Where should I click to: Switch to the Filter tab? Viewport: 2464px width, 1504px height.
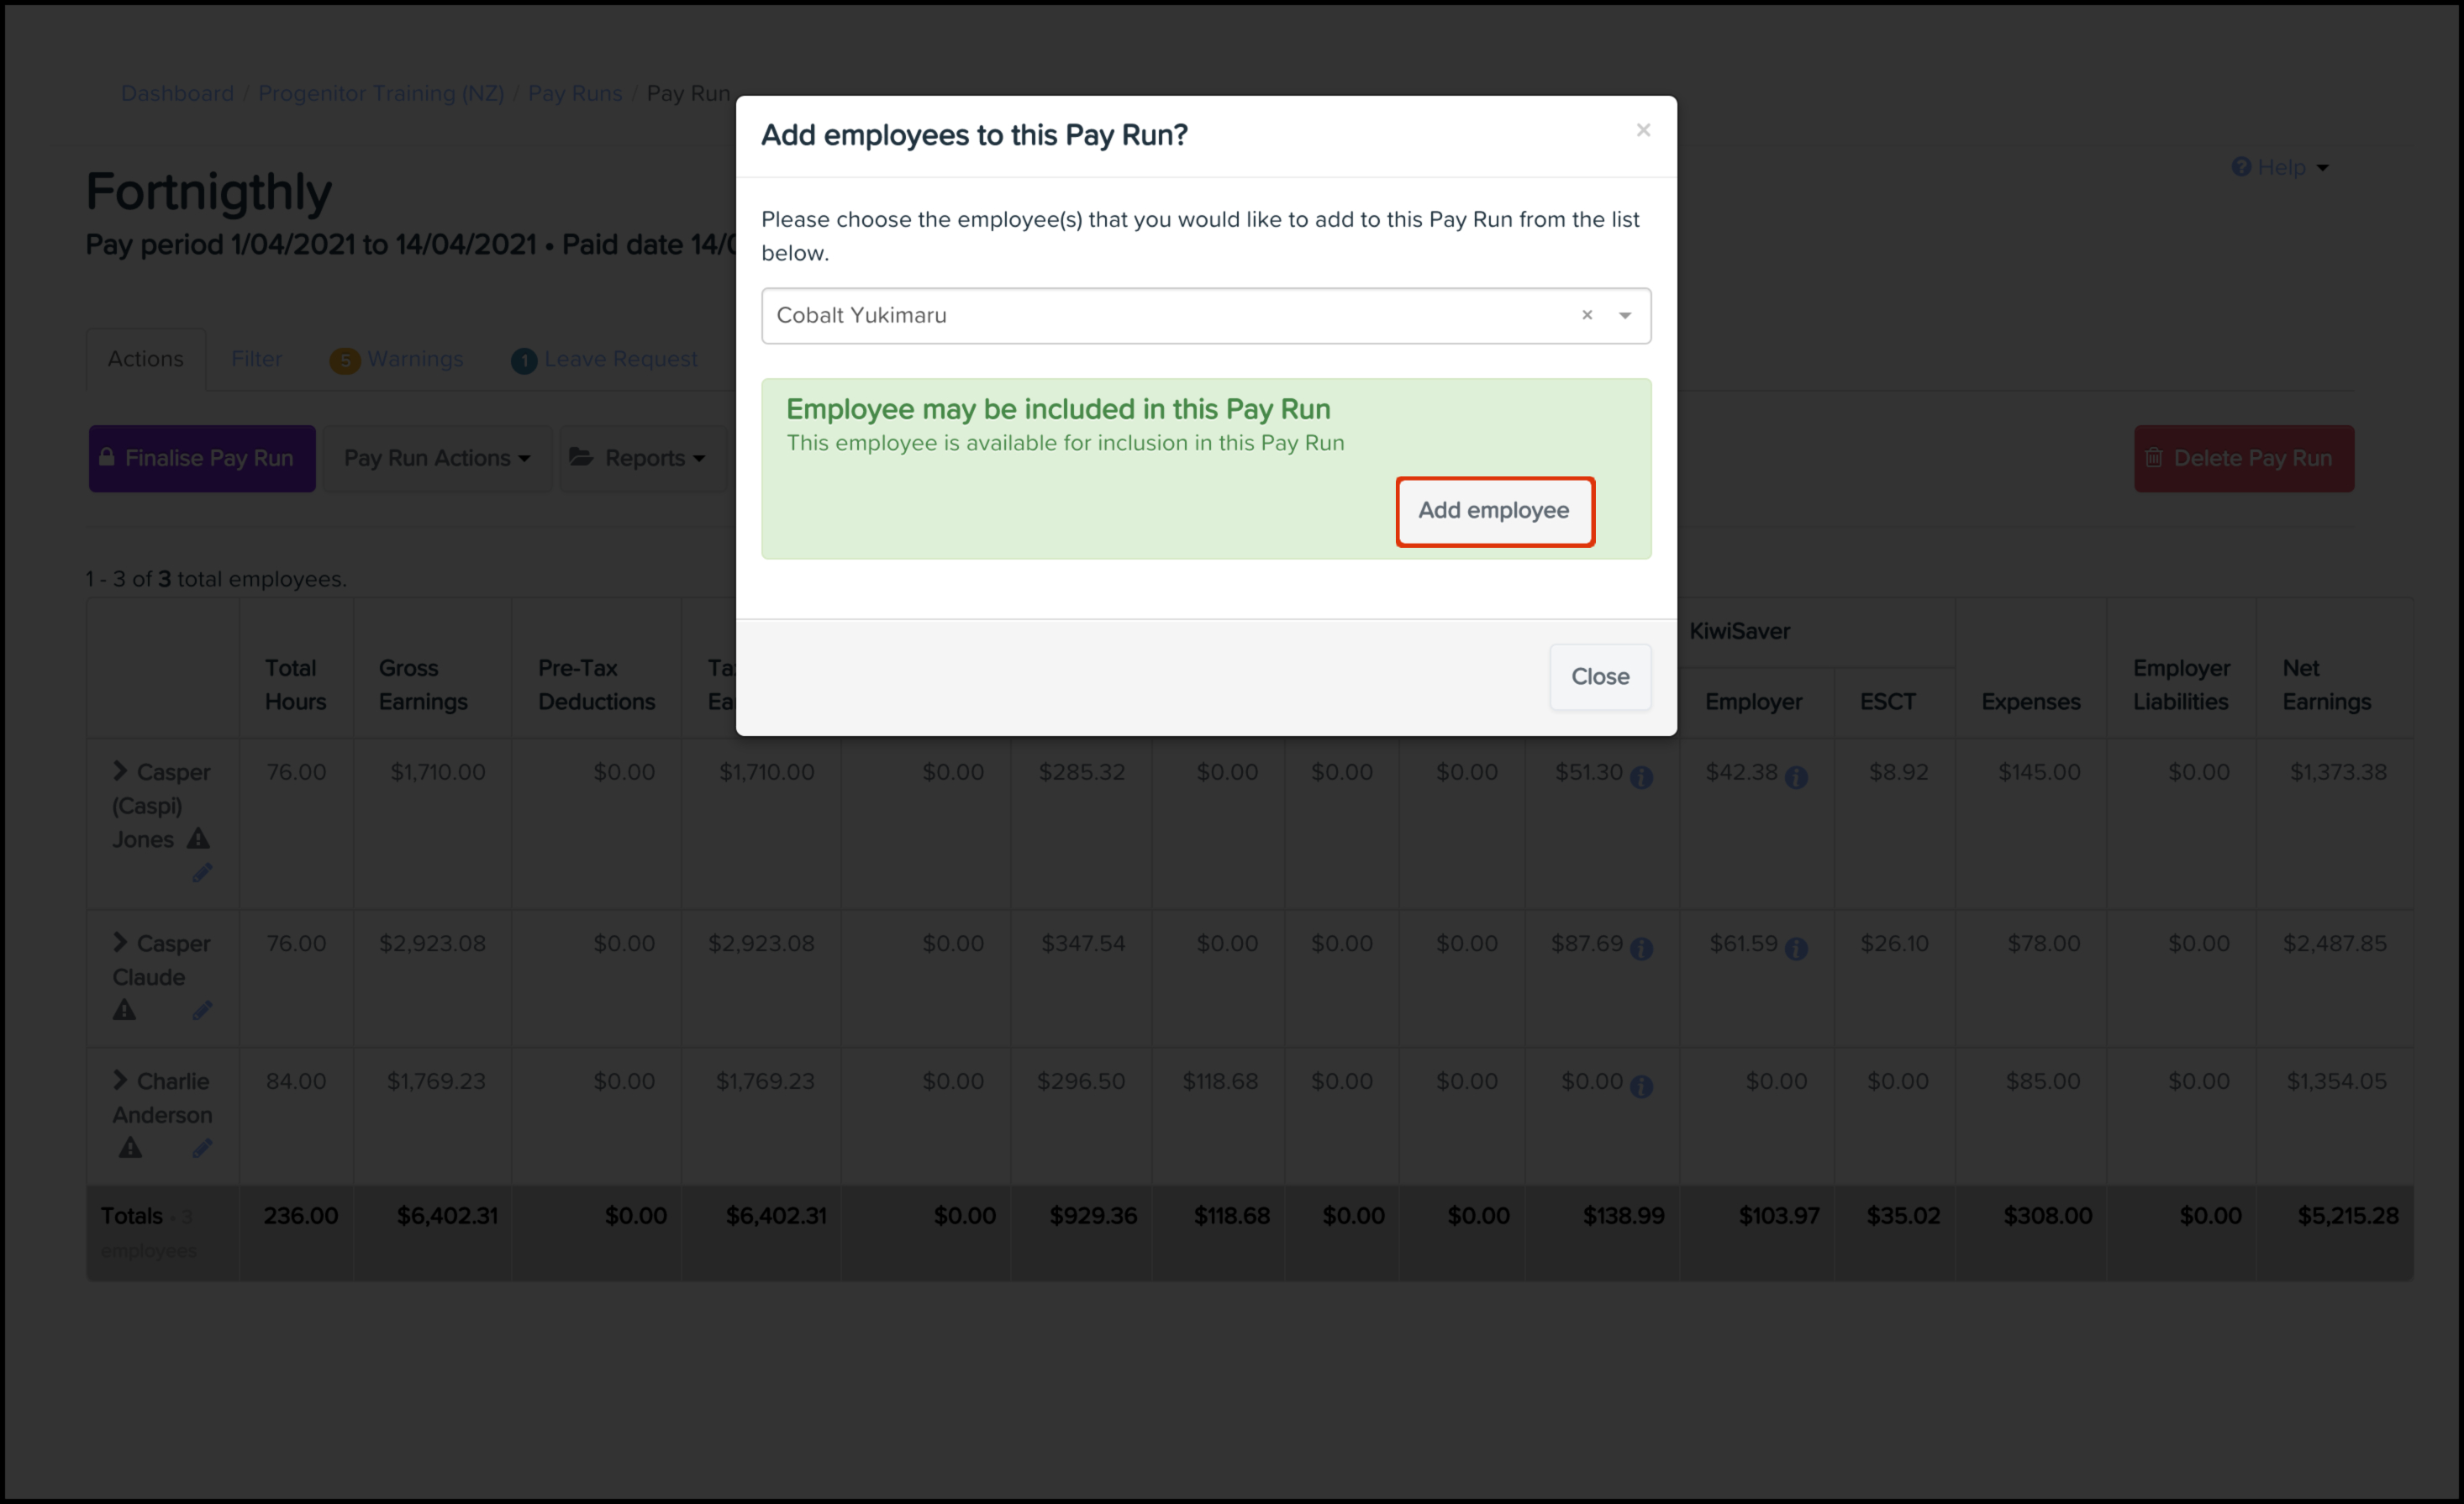pos(257,359)
